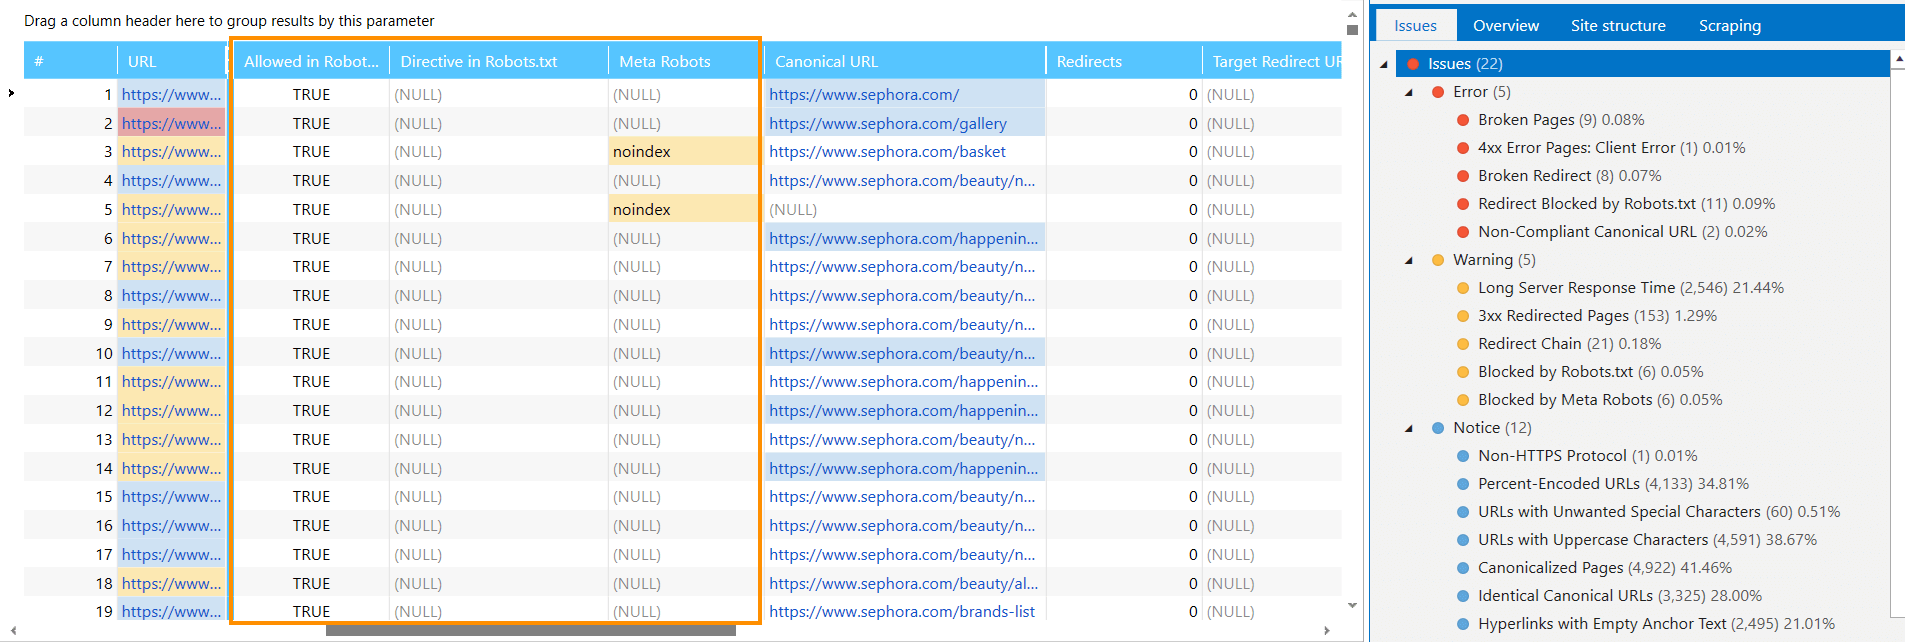Open canonical link https://www.sephora.com/gallery

point(888,124)
